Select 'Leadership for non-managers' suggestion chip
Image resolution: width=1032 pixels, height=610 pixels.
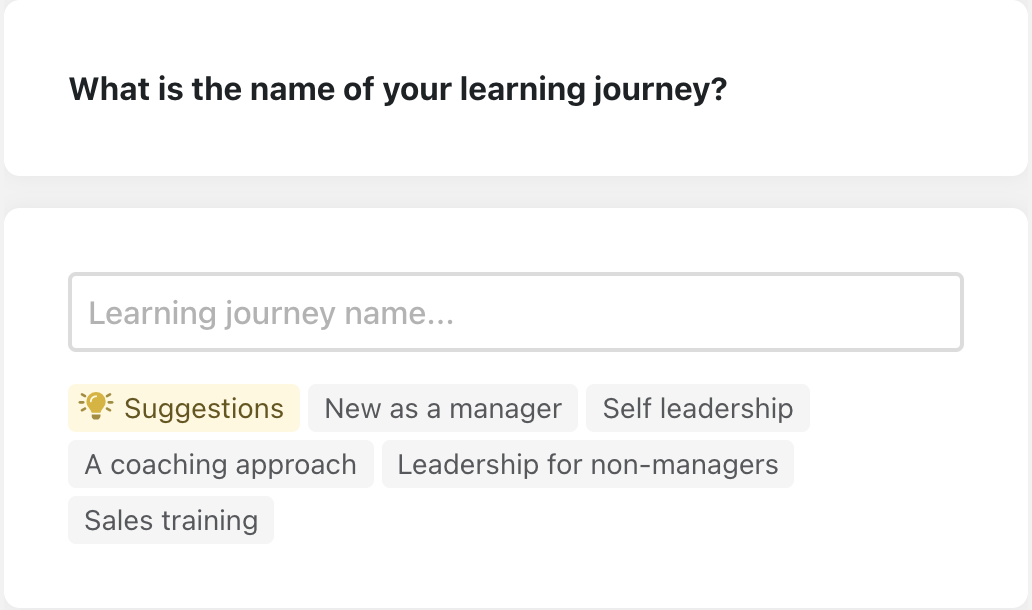click(587, 465)
